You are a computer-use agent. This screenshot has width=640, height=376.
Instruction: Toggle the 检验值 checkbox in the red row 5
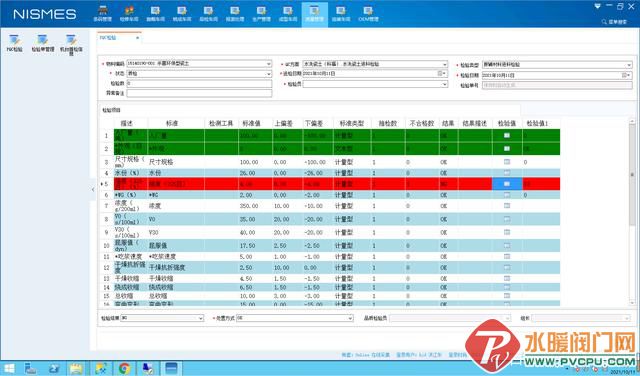507,184
